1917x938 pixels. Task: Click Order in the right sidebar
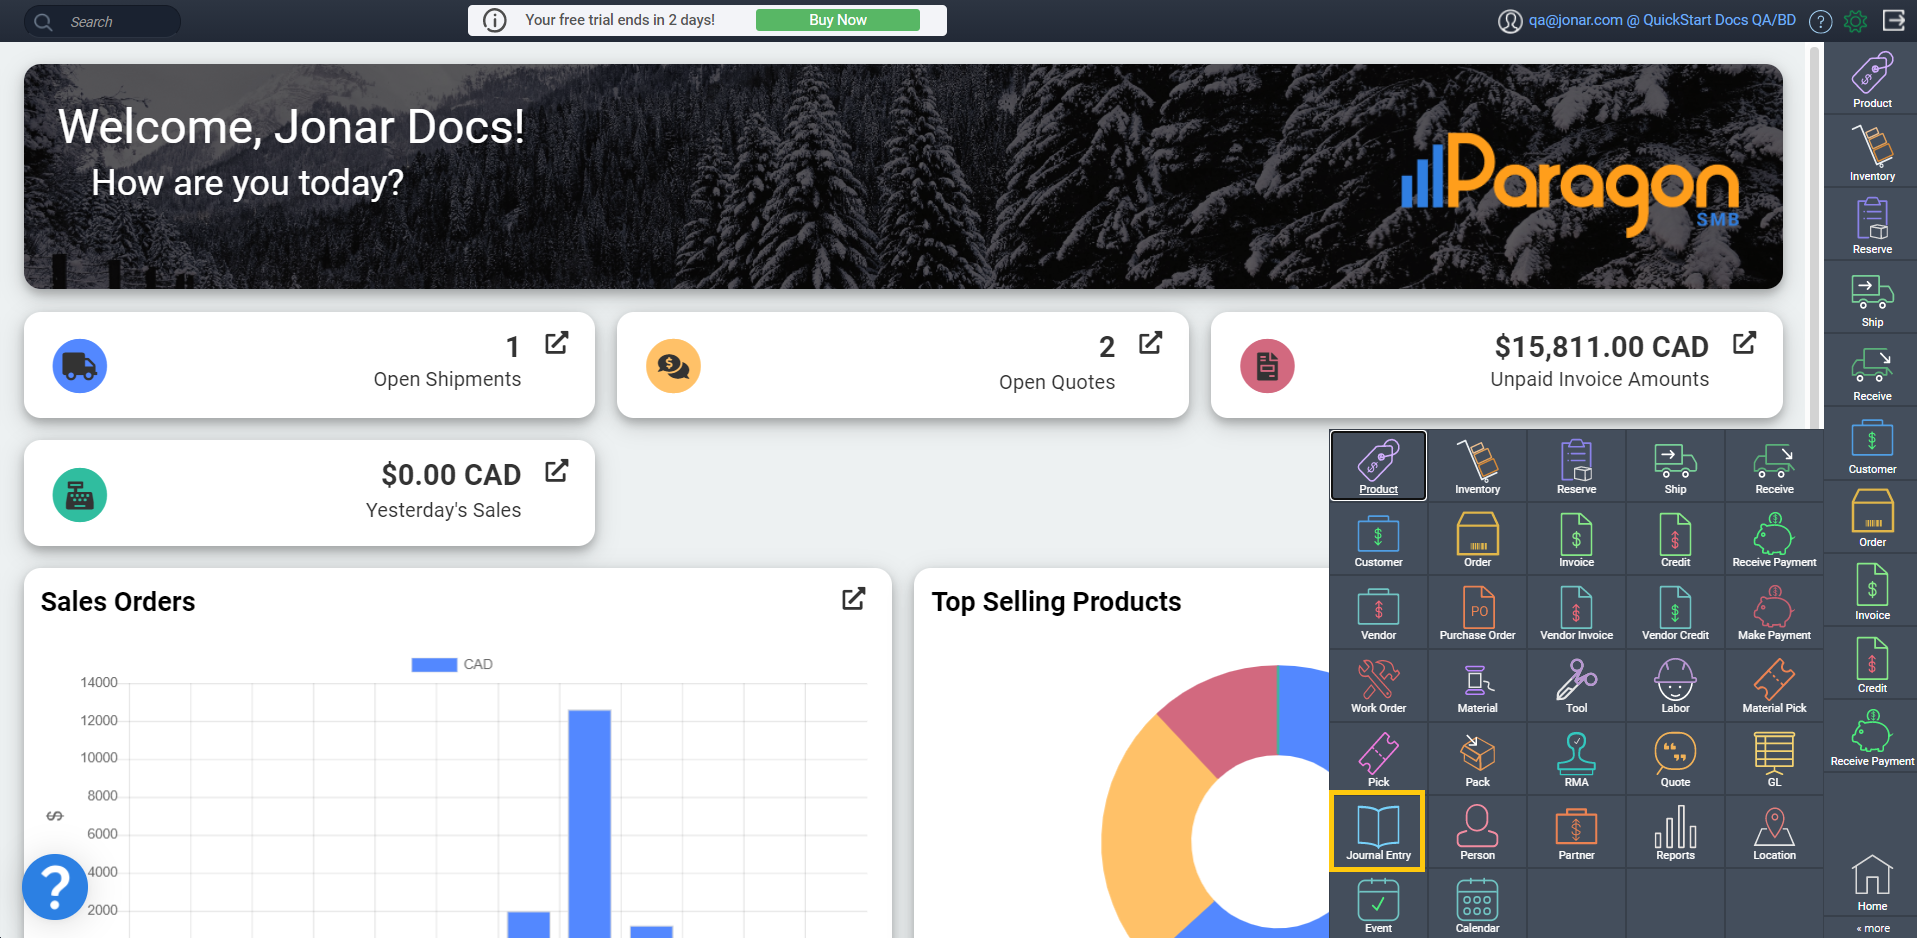[1872, 518]
